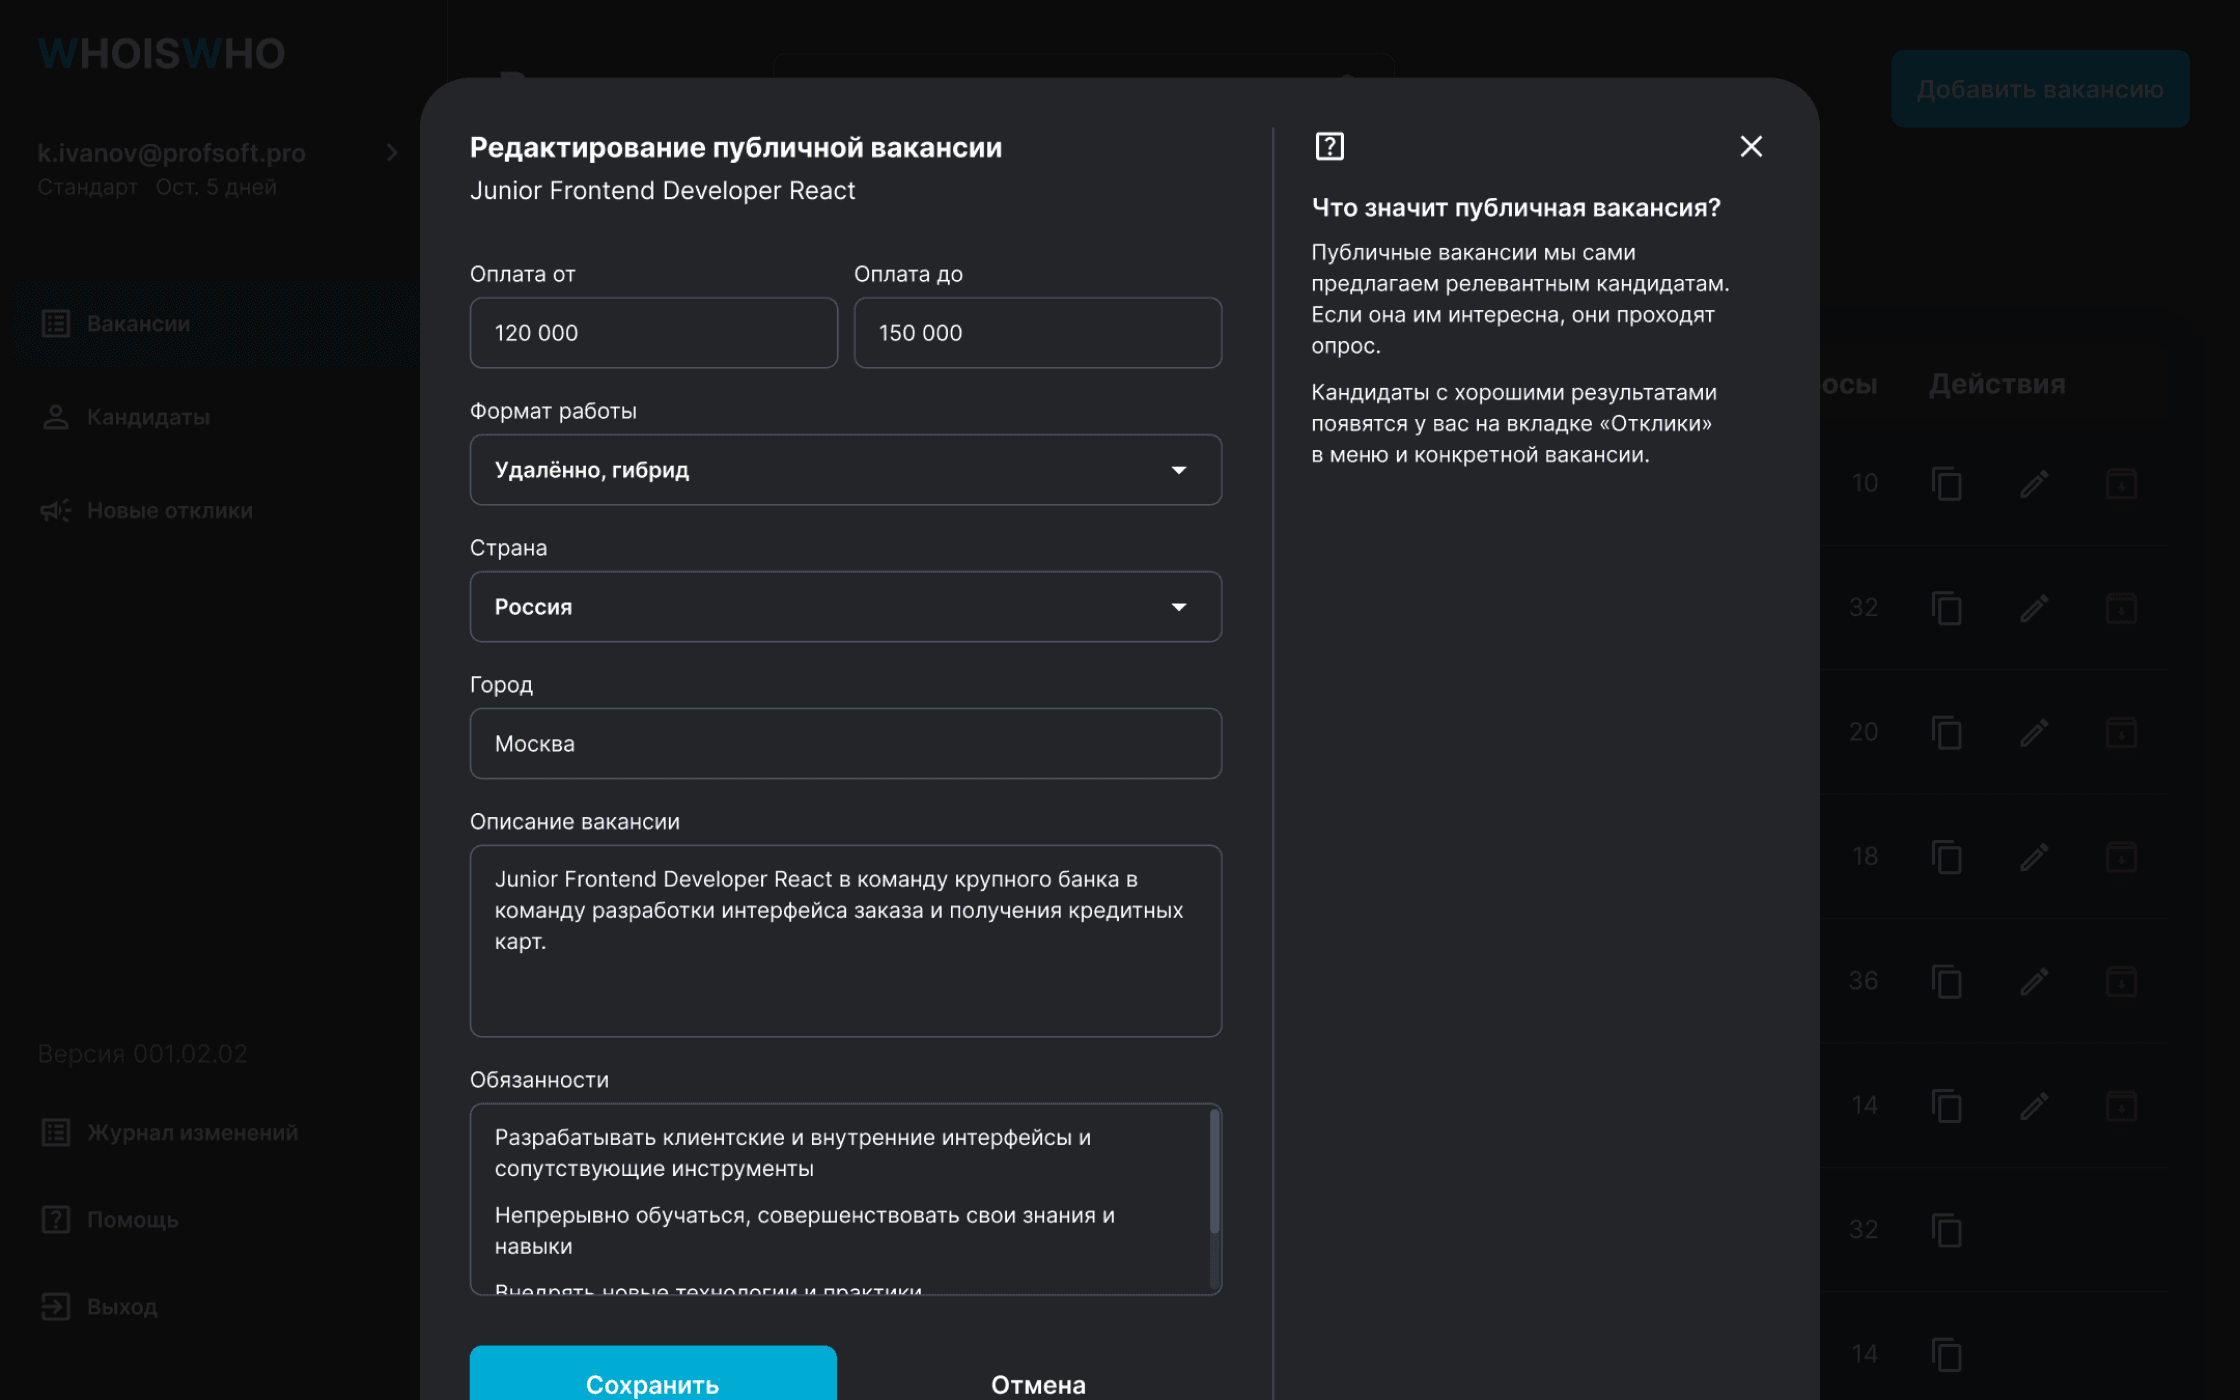Open 'Помощь' in sidebar
The width and height of the screenshot is (2240, 1400).
coord(132,1220)
